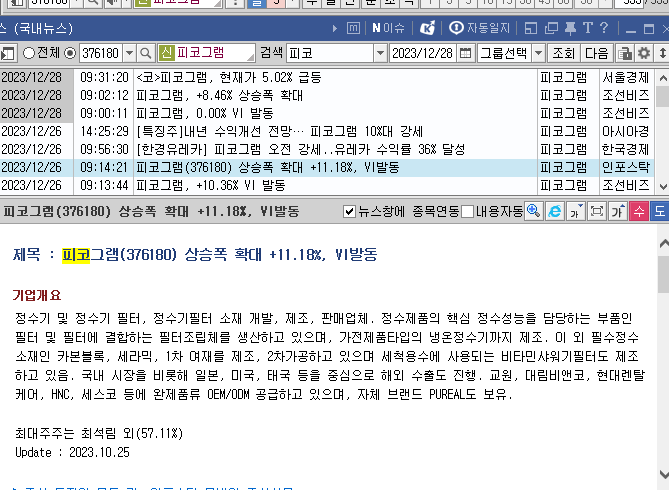Click the blue 도 button icon

(660, 211)
